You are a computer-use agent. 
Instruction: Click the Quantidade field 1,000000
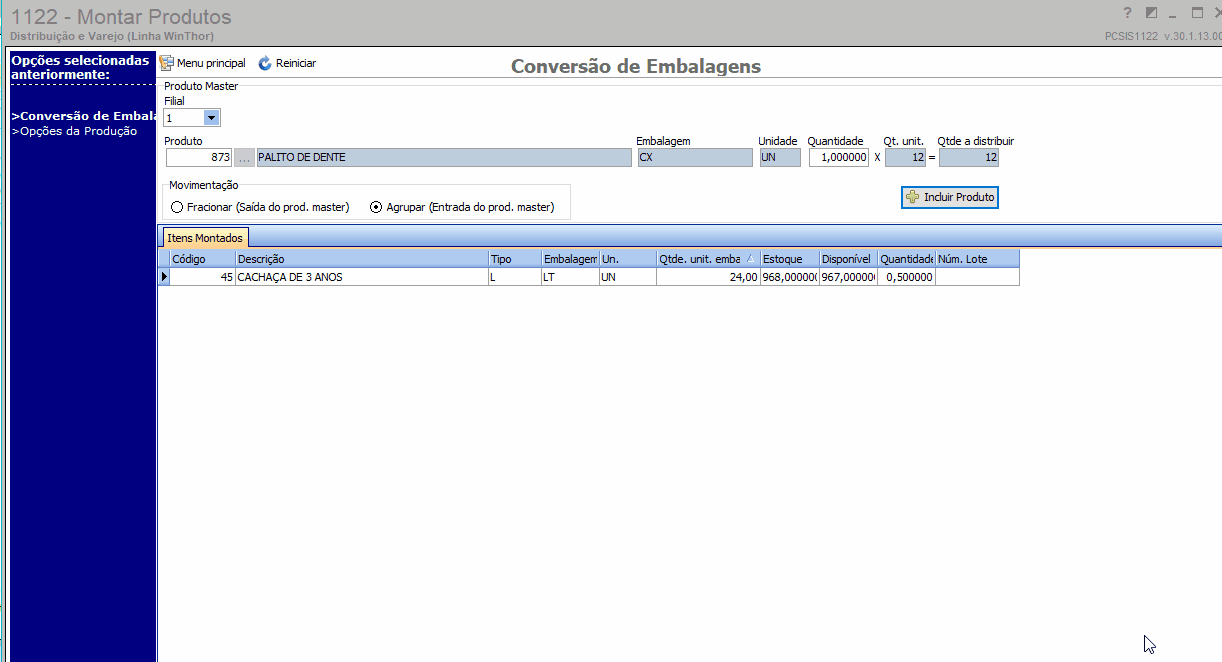click(x=839, y=157)
